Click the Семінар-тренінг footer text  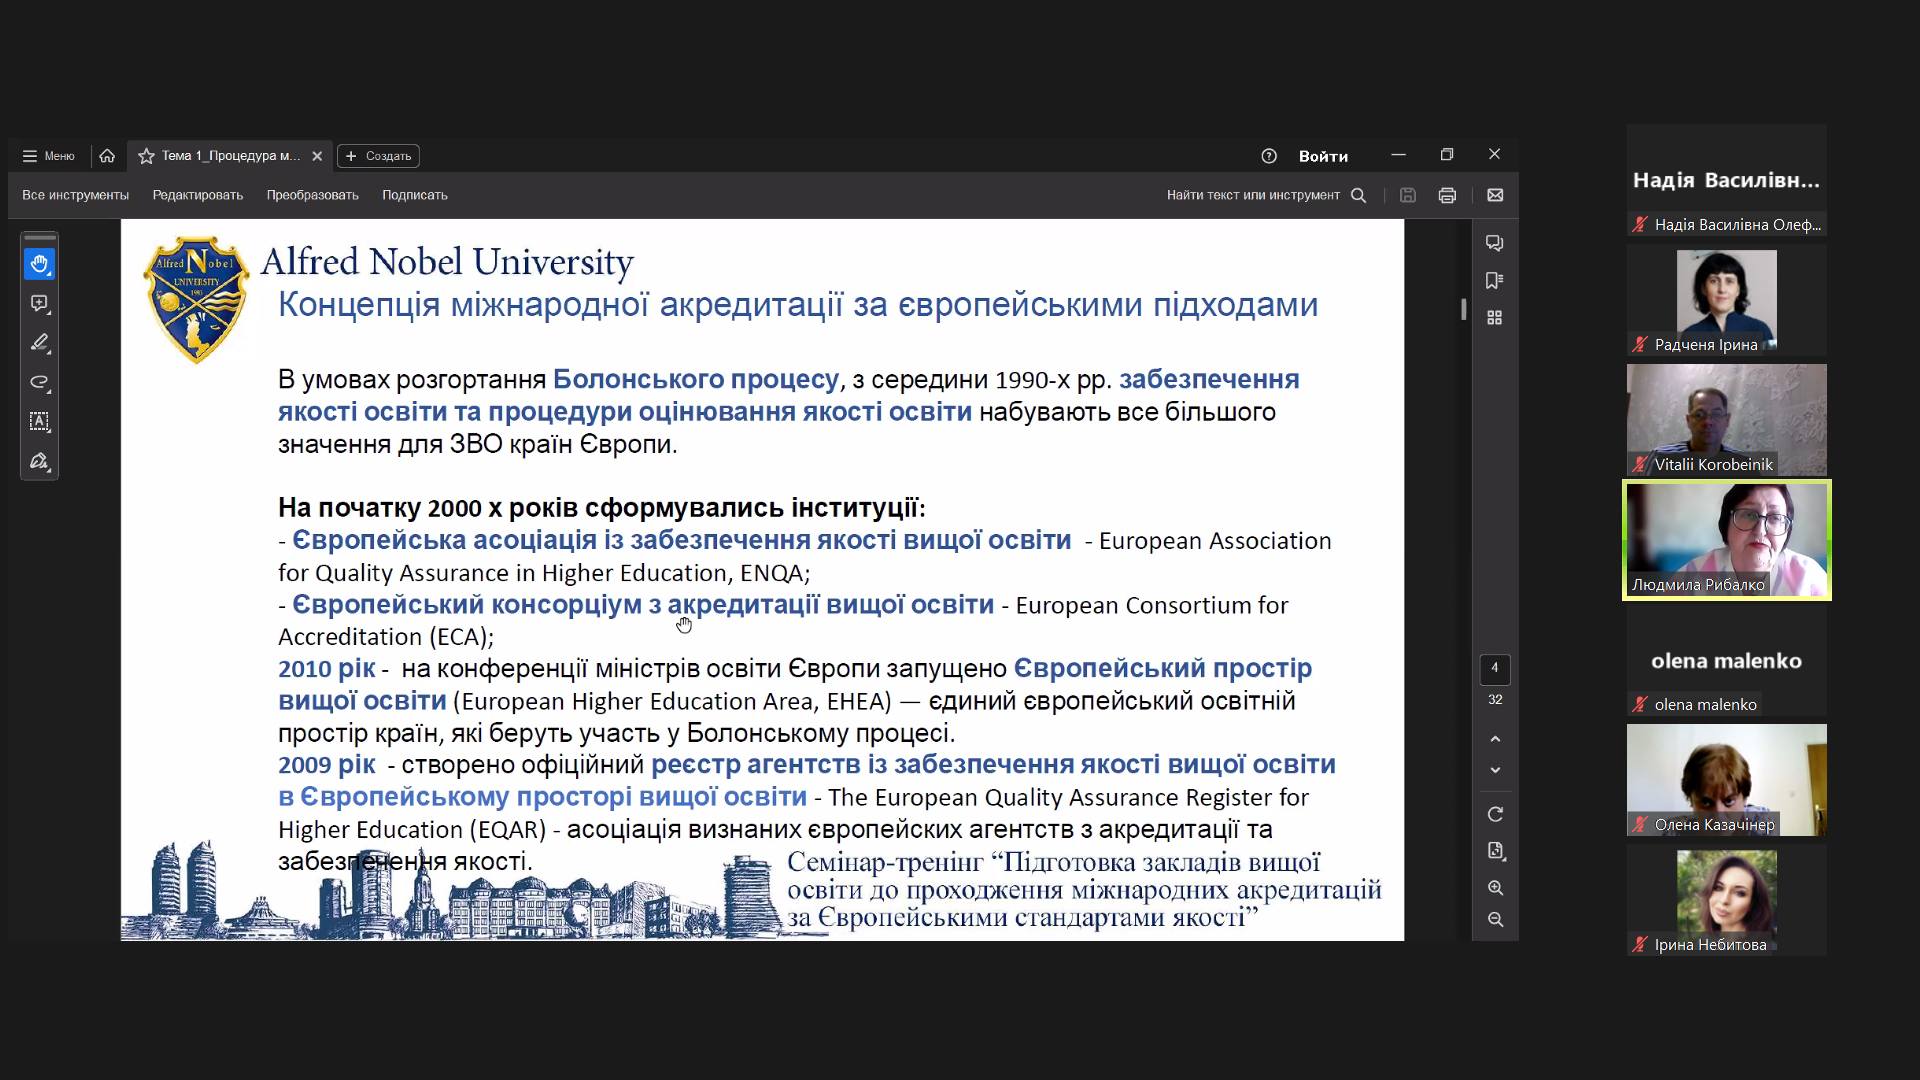[x=1084, y=890]
